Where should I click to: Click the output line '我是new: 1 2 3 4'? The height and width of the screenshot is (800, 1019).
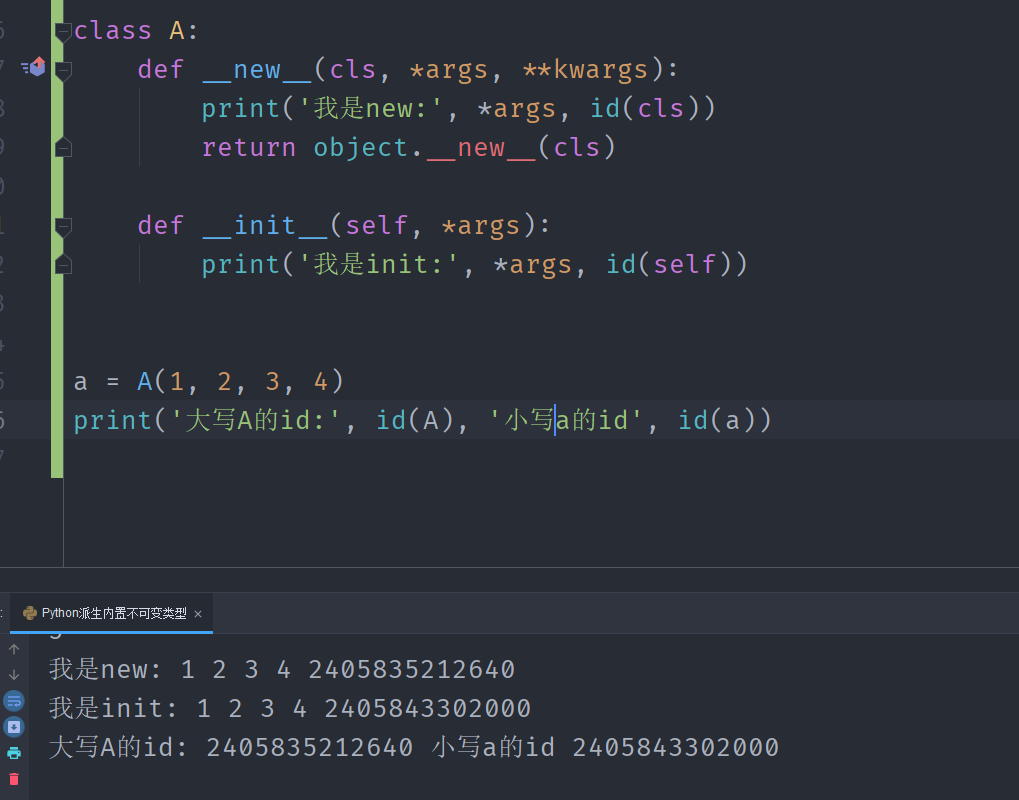click(282, 669)
